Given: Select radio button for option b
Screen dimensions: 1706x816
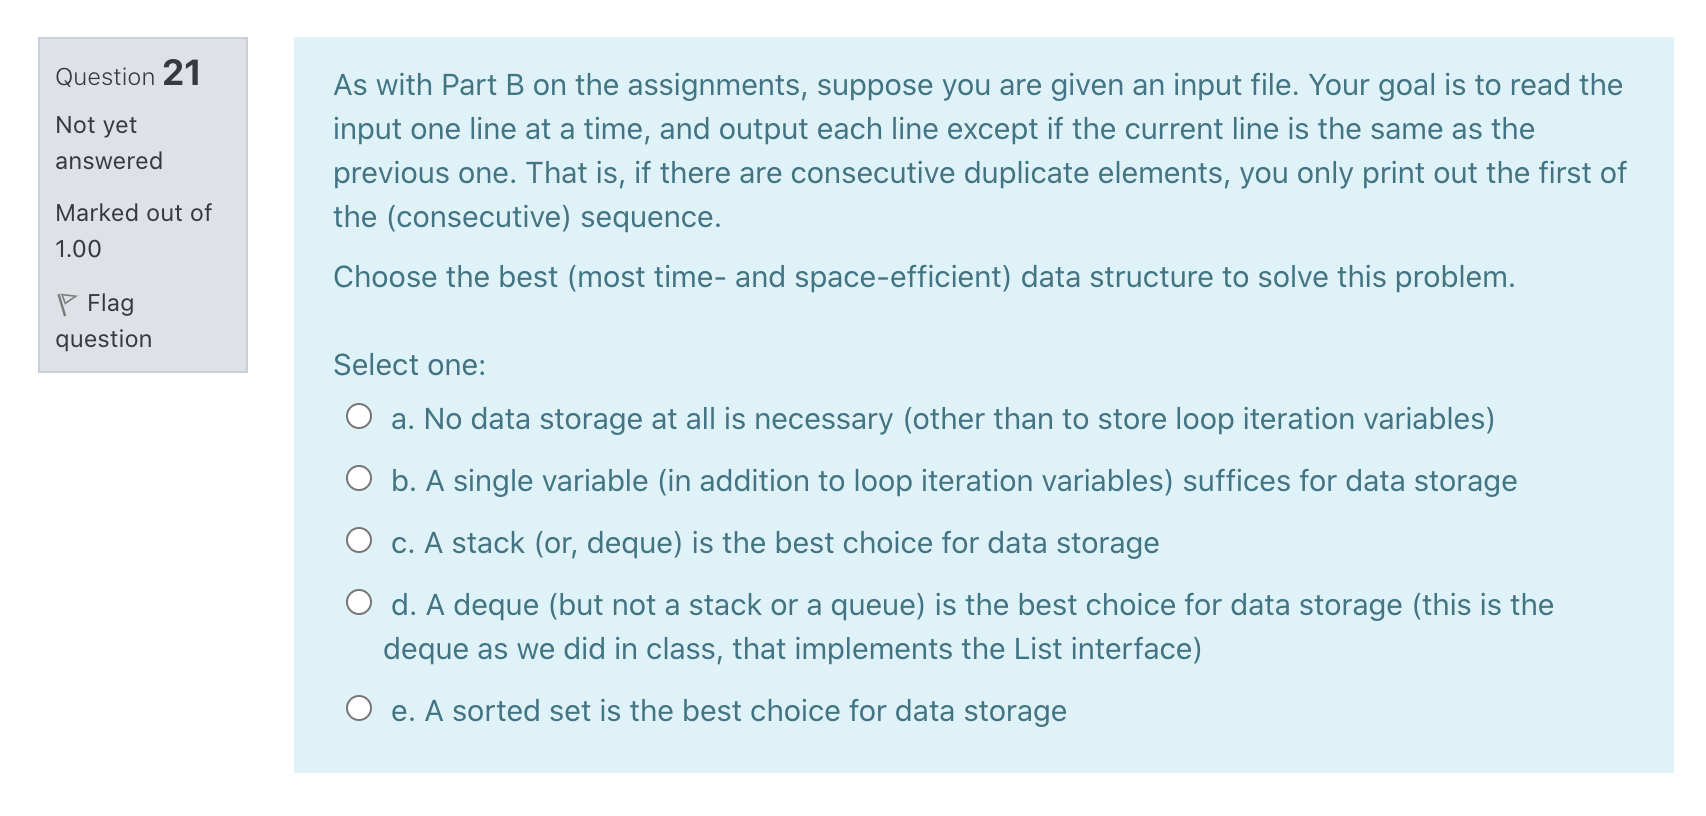Looking at the screenshot, I should coord(359,478).
